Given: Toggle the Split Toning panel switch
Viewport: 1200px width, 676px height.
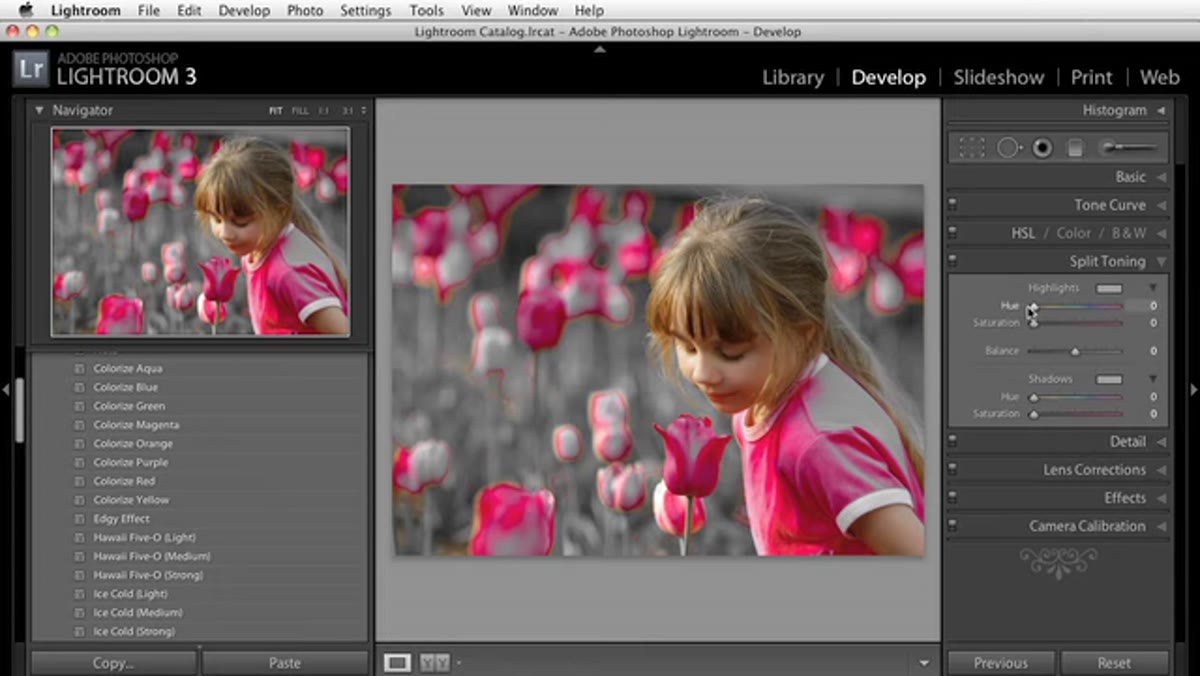Looking at the screenshot, I should tap(953, 261).
